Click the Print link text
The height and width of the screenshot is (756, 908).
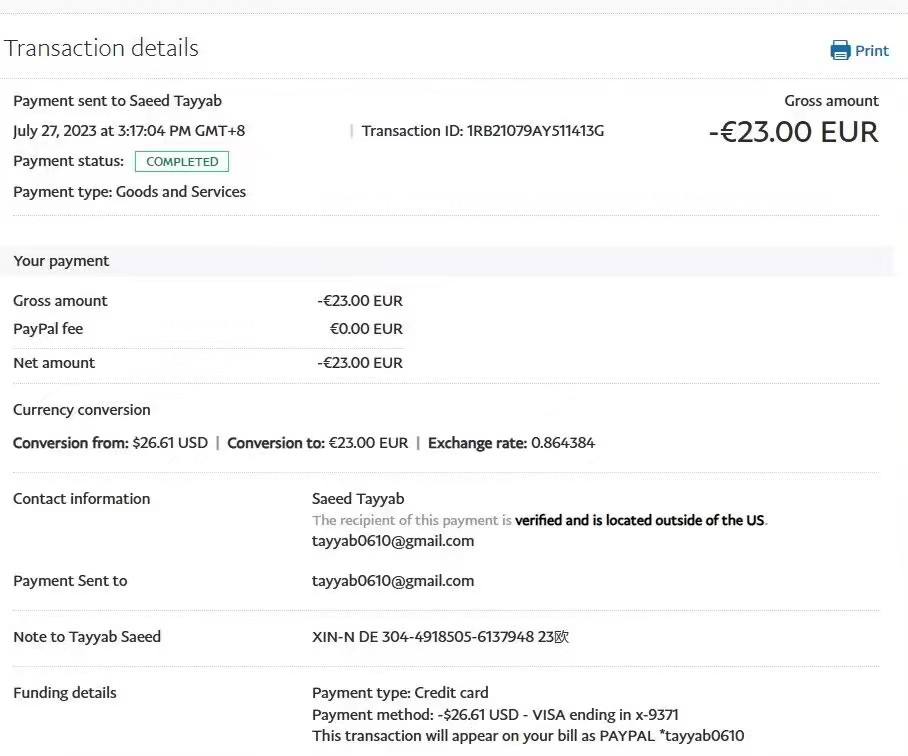coord(871,51)
